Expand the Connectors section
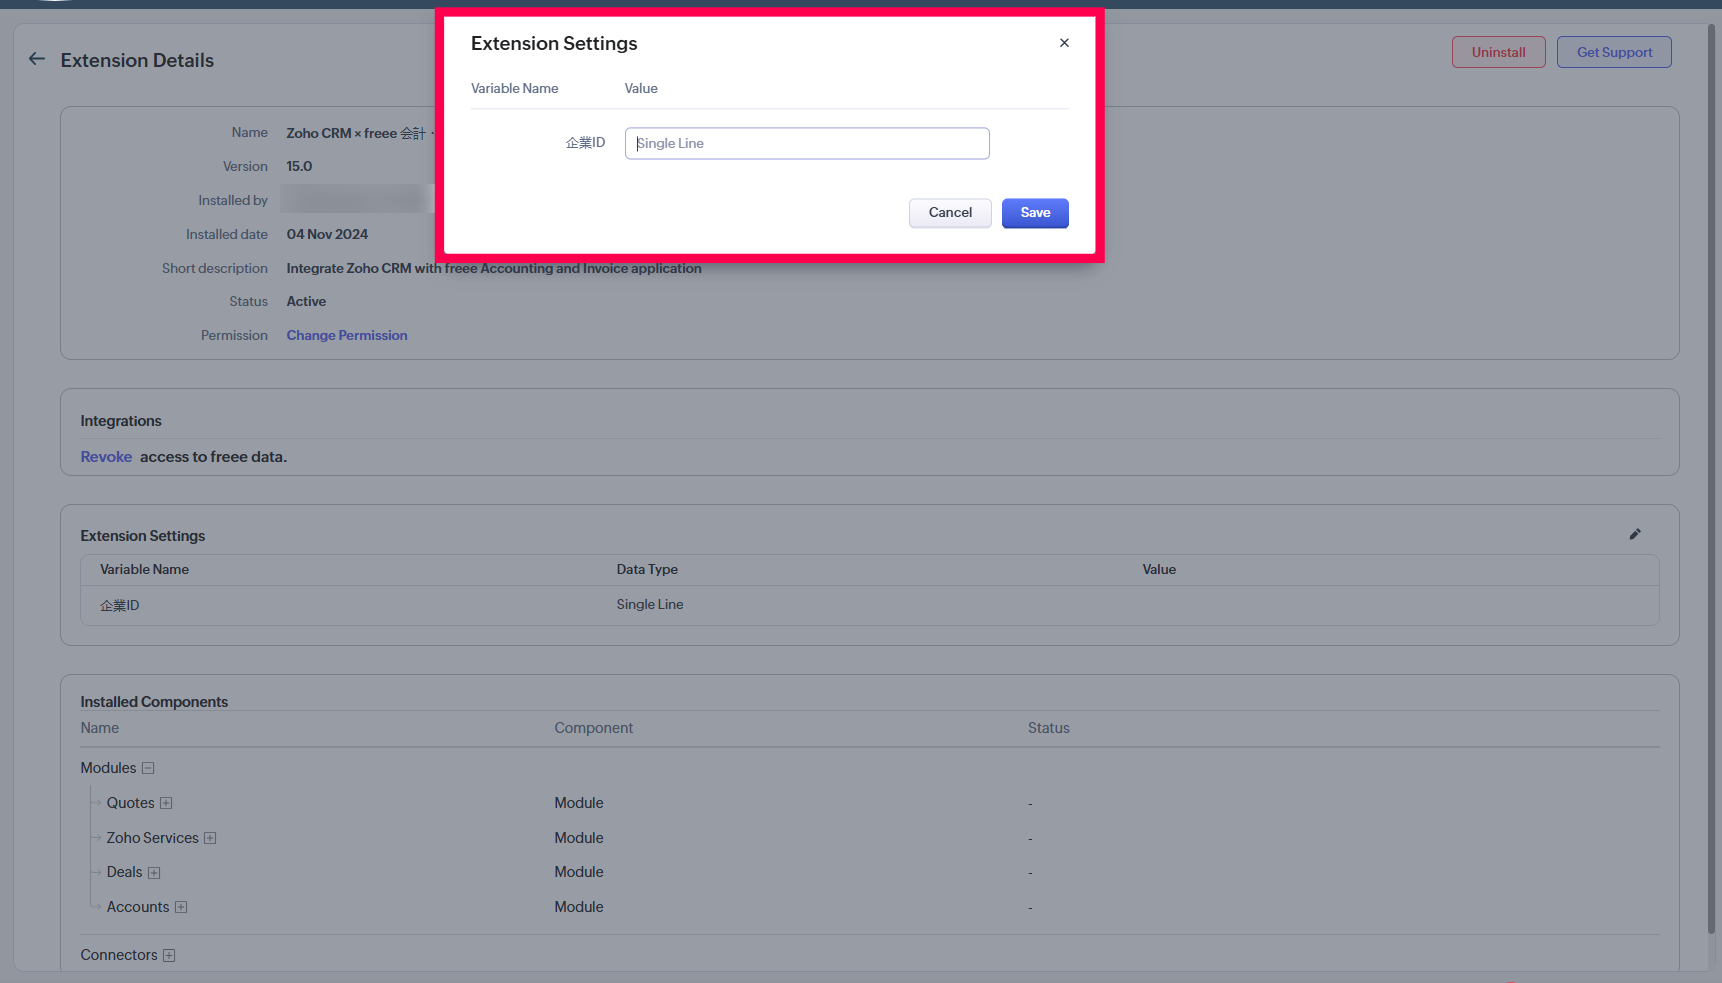This screenshot has width=1722, height=983. [169, 955]
